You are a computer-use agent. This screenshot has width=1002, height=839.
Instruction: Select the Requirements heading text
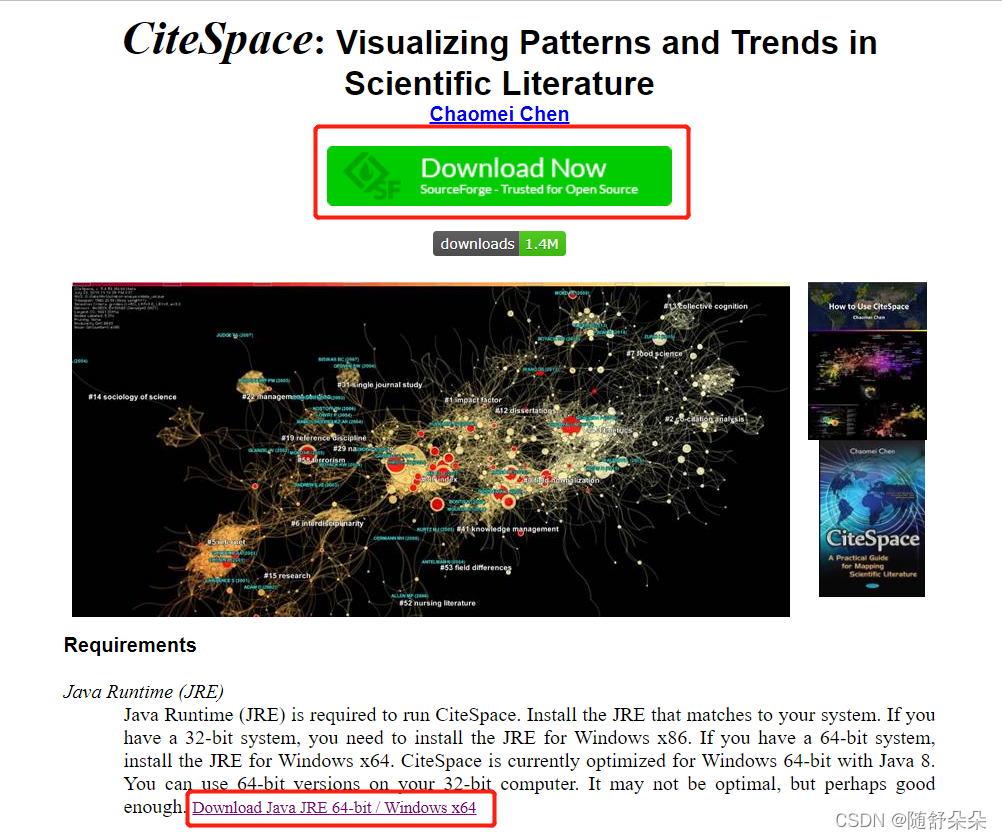click(130, 645)
